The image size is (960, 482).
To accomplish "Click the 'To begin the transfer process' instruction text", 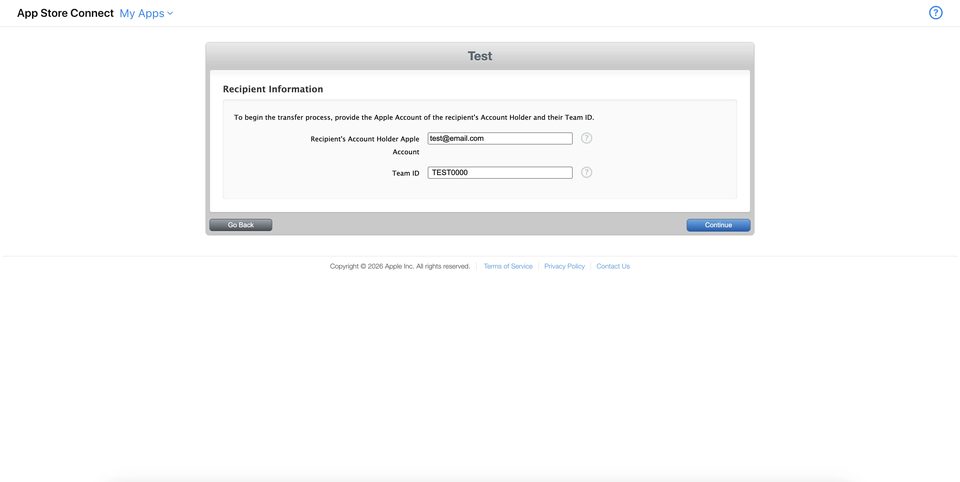I will pyautogui.click(x=414, y=118).
